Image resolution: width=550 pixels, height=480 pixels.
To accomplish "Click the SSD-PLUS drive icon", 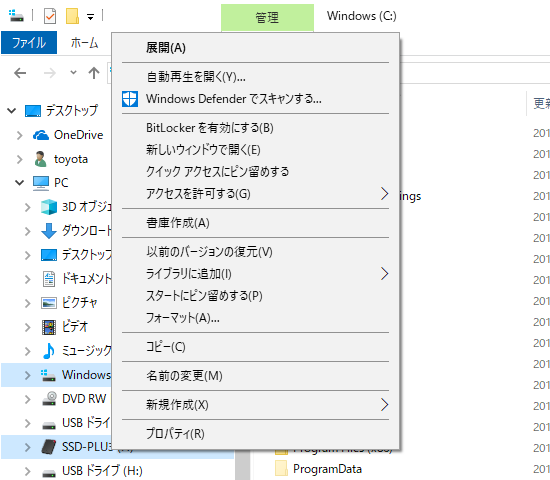I will point(49,447).
